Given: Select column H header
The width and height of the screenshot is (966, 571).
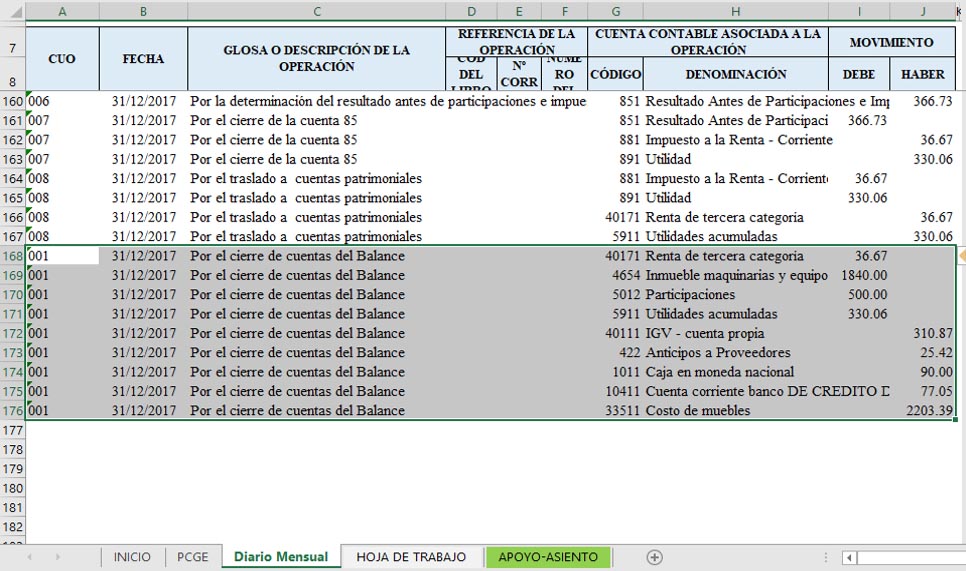Looking at the screenshot, I should (x=735, y=11).
